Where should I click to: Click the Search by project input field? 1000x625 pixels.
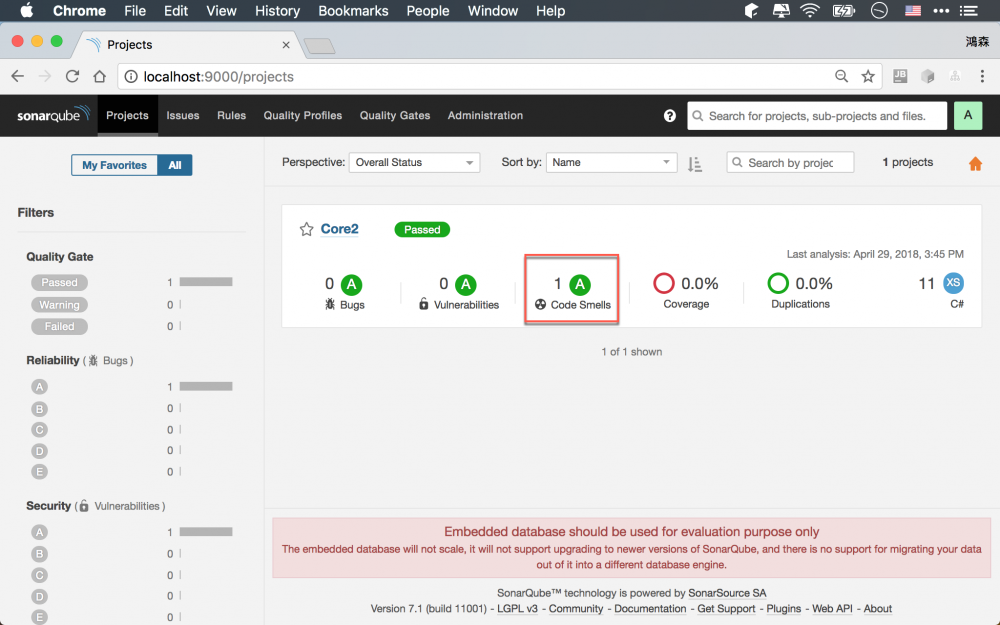pyautogui.click(x=790, y=162)
